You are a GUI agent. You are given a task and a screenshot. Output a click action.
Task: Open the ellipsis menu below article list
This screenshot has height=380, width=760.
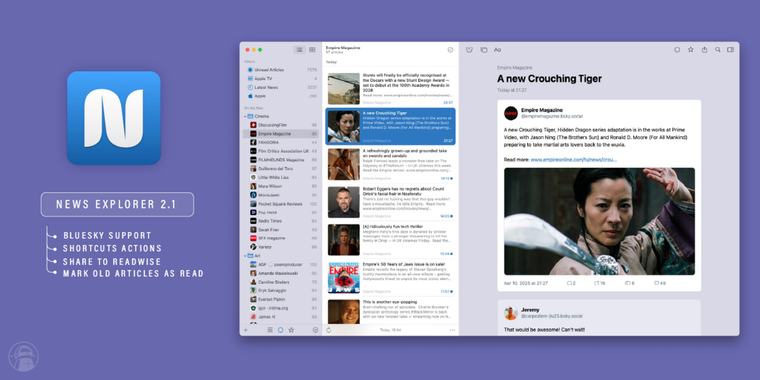click(452, 330)
